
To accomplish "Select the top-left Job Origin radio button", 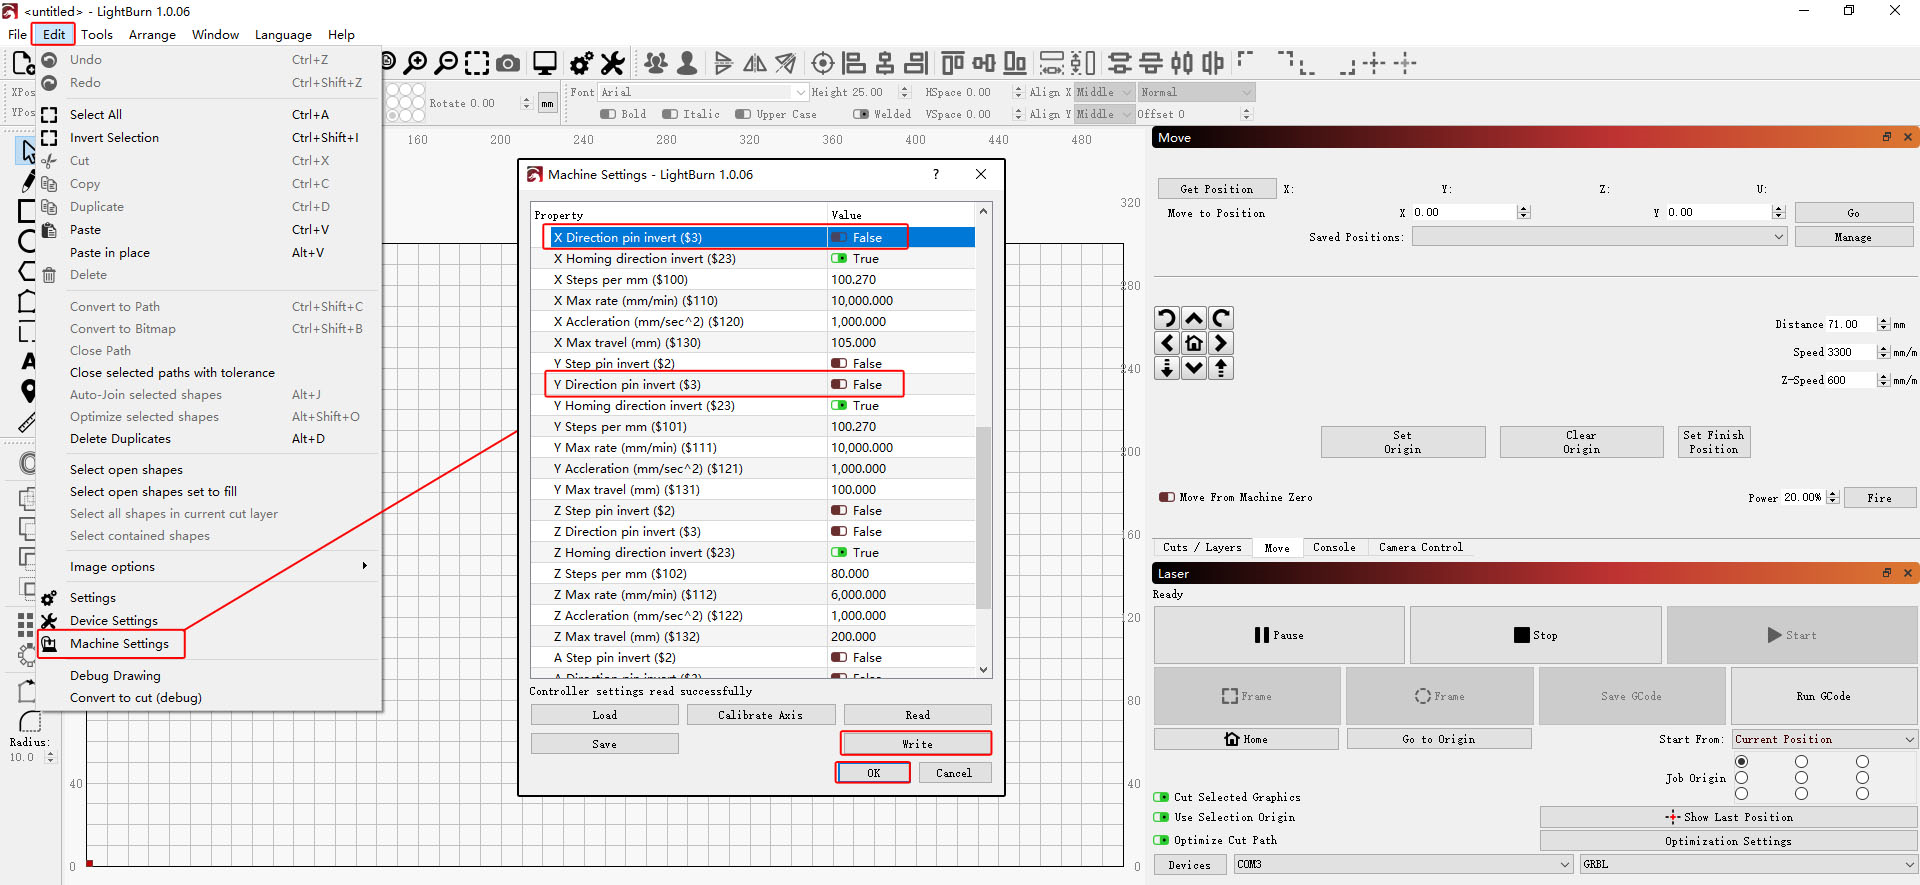I will [1742, 762].
